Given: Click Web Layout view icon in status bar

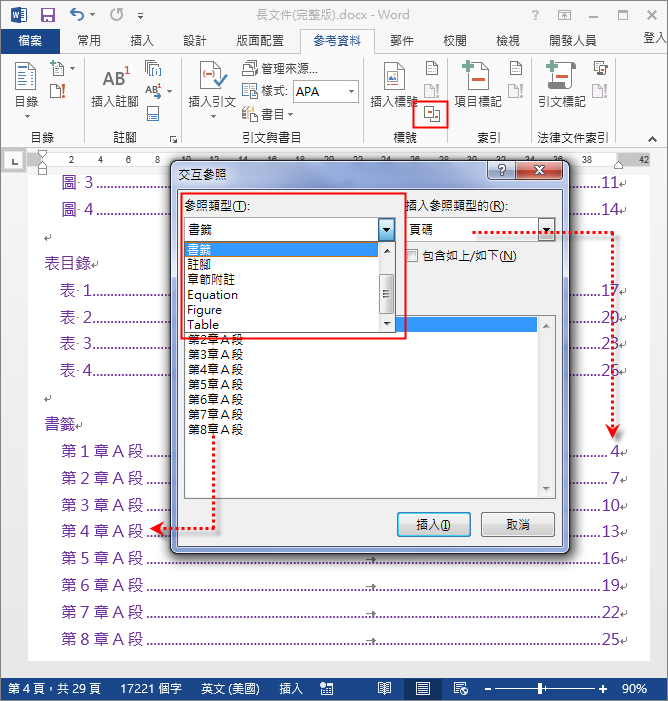Looking at the screenshot, I should pos(461,688).
